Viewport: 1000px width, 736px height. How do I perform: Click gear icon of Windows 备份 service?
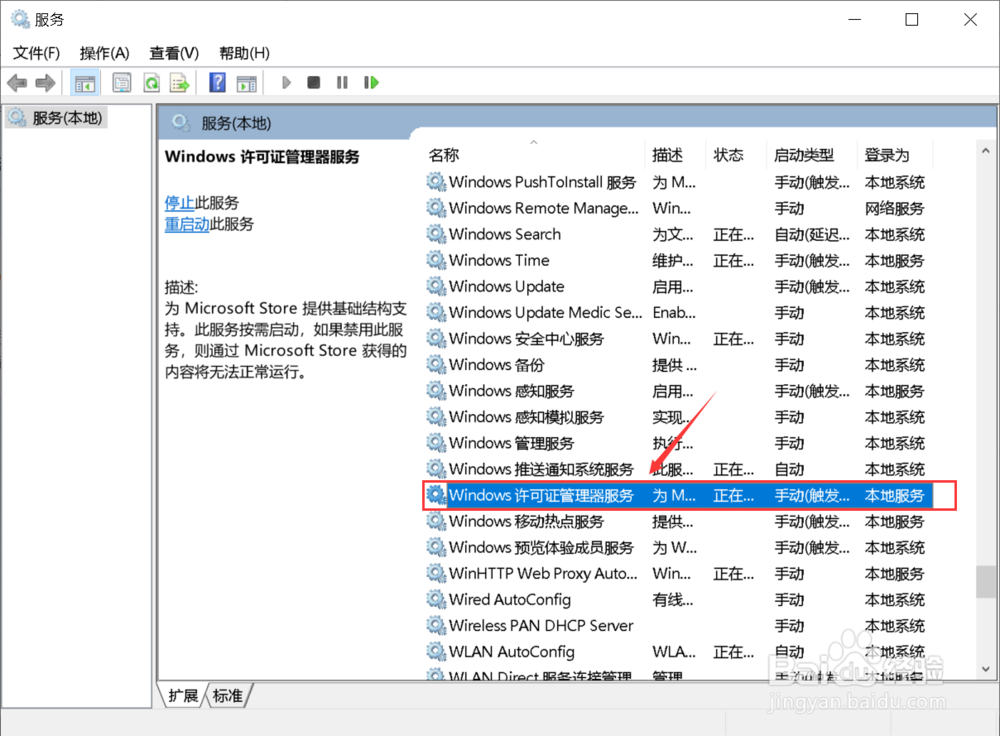click(436, 365)
